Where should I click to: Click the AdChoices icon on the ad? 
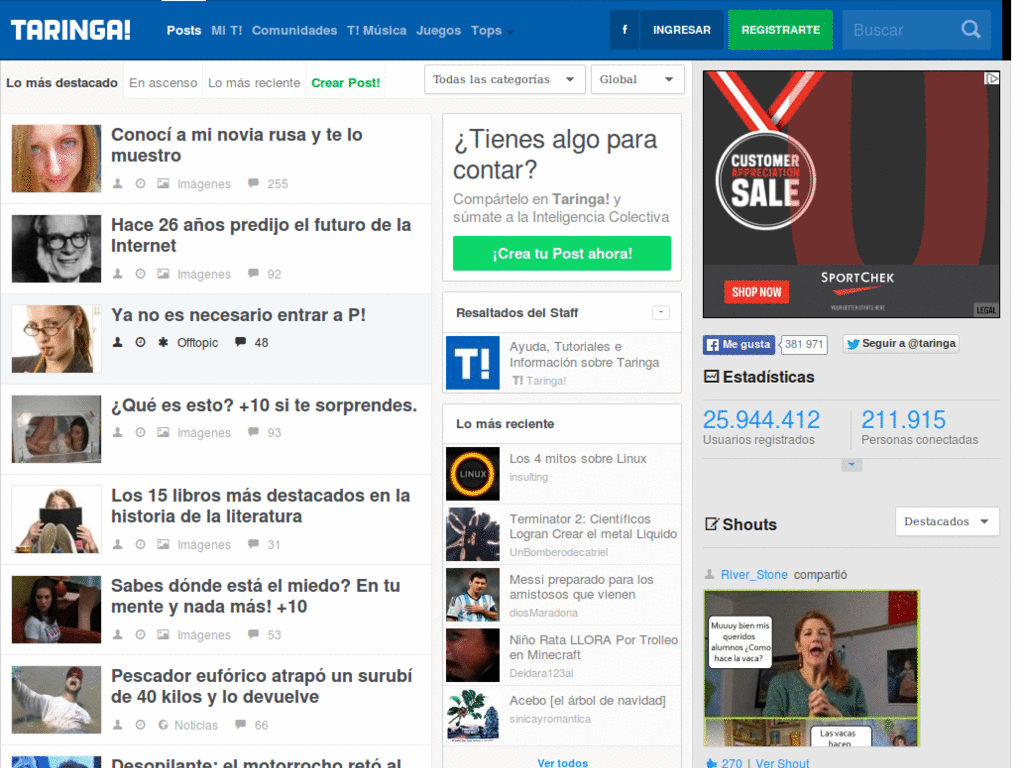(992, 78)
